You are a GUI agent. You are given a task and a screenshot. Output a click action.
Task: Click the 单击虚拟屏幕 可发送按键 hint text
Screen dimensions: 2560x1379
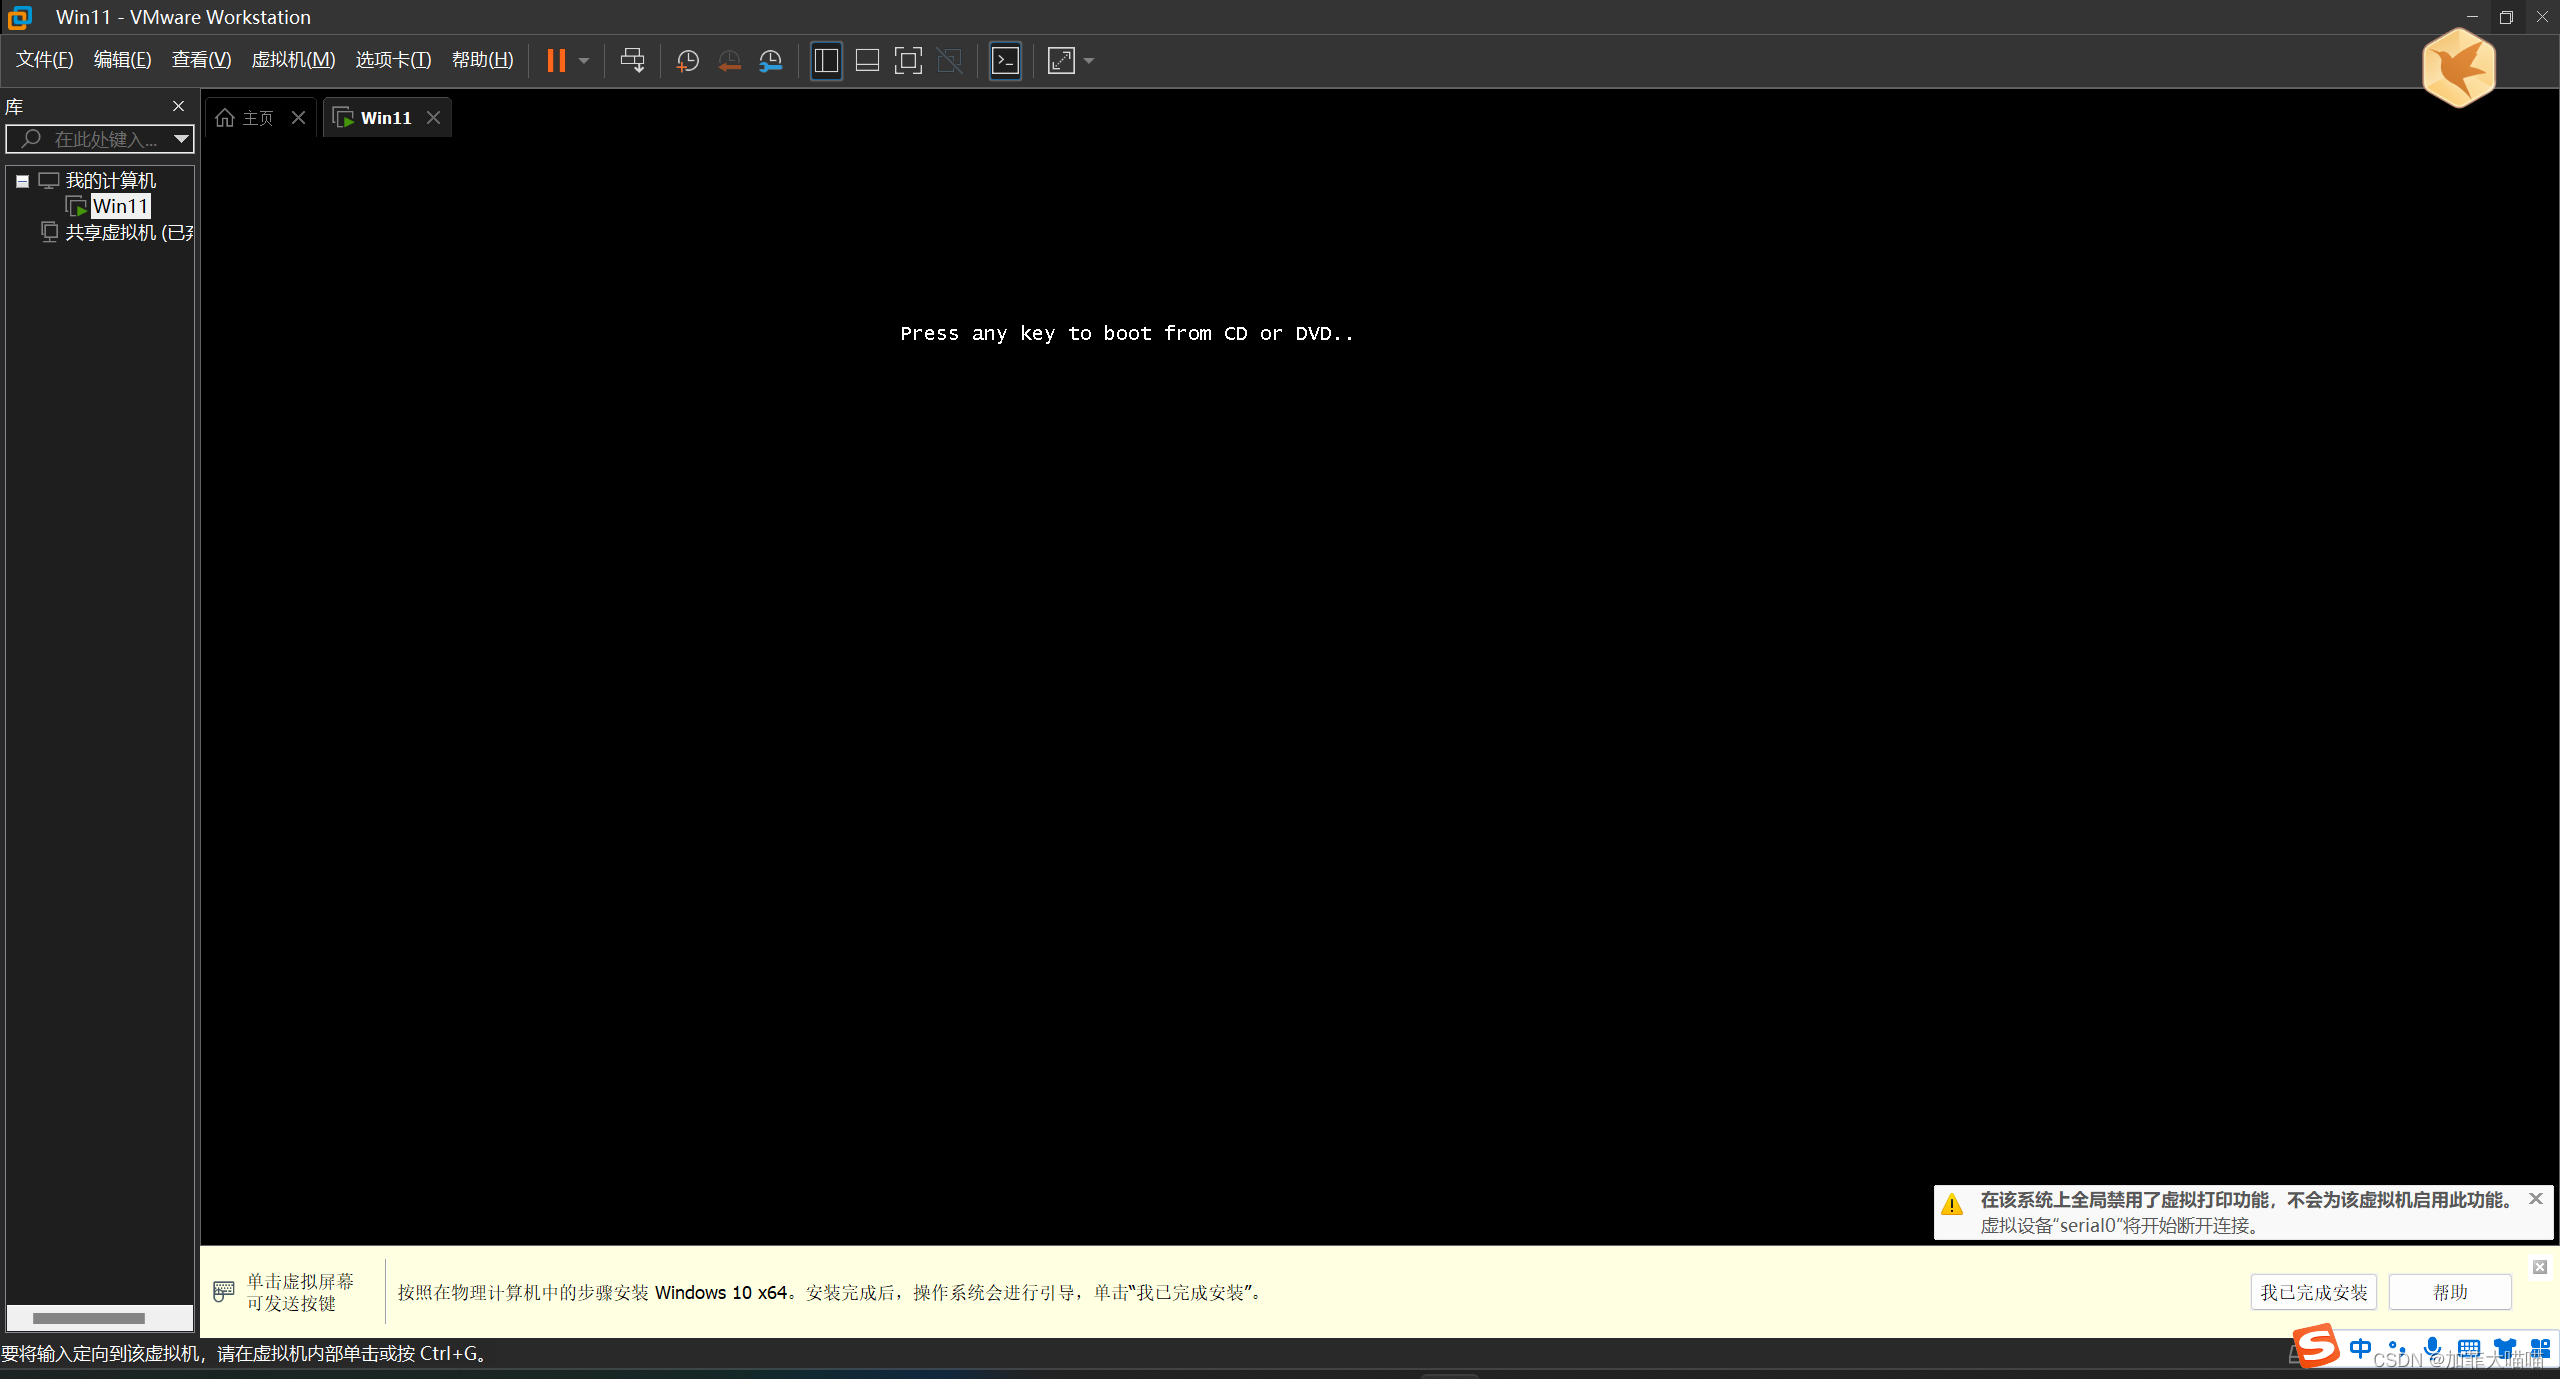click(x=300, y=1292)
